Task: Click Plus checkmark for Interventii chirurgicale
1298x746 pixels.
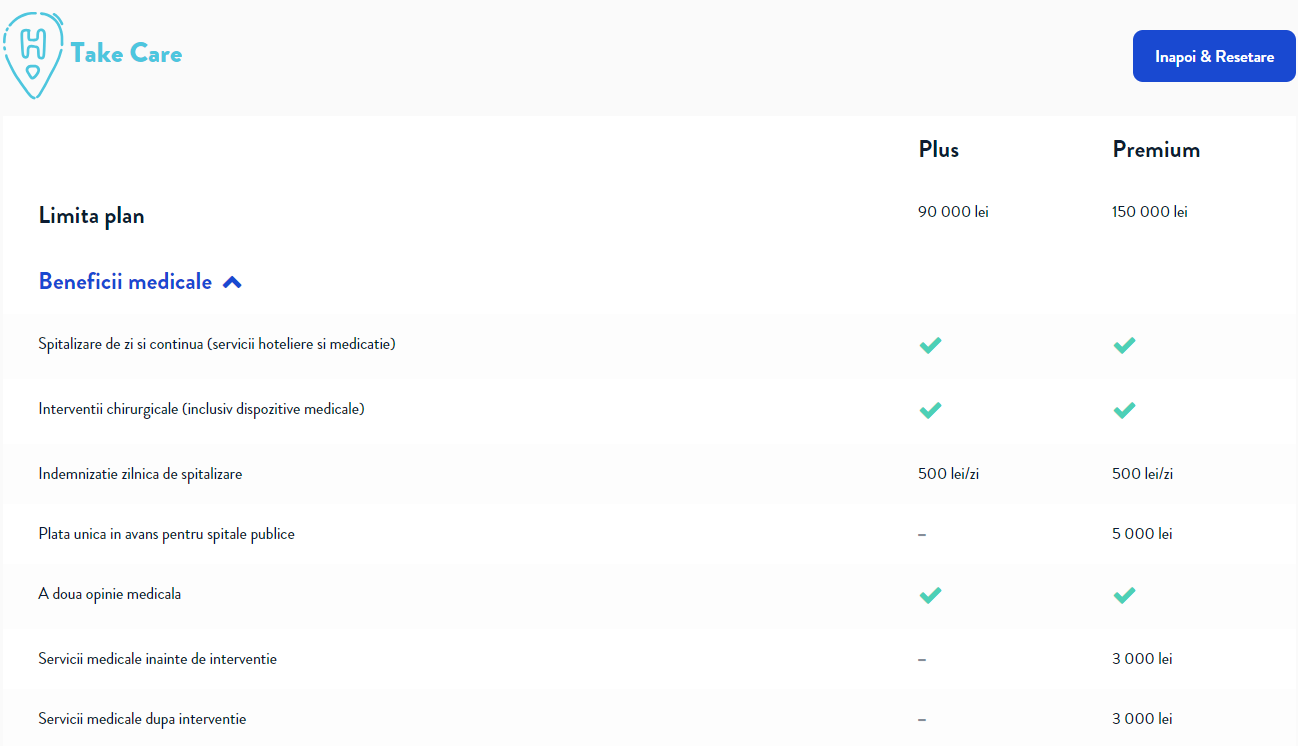Action: pos(930,410)
